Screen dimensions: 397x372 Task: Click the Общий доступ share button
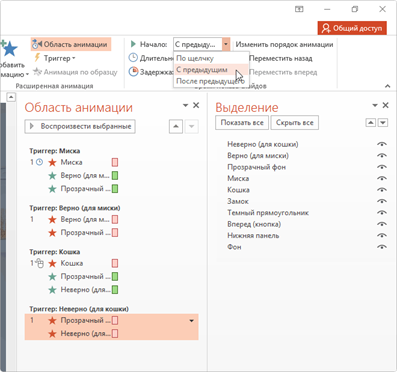point(352,28)
